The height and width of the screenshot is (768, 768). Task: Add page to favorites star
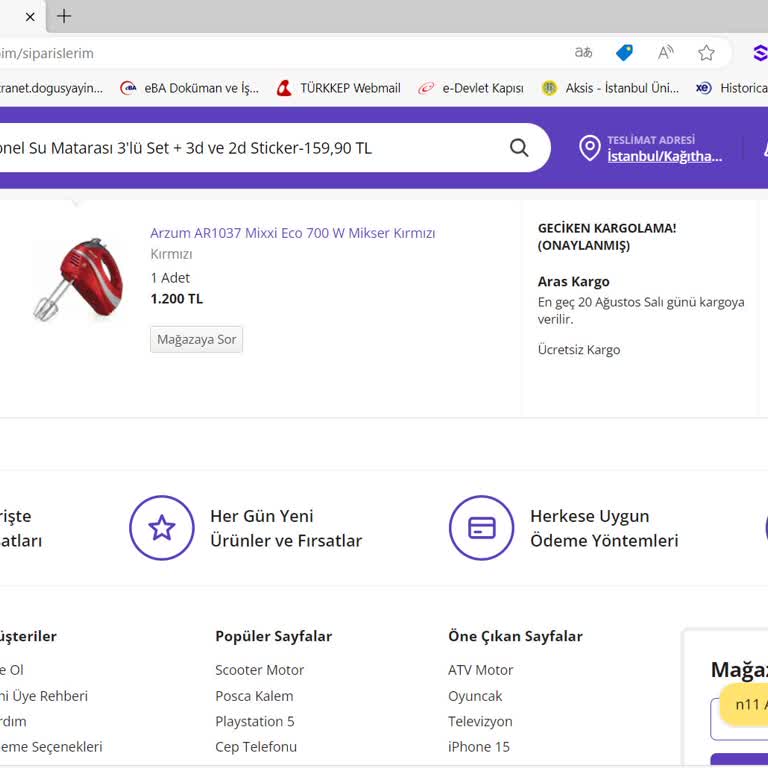click(706, 52)
